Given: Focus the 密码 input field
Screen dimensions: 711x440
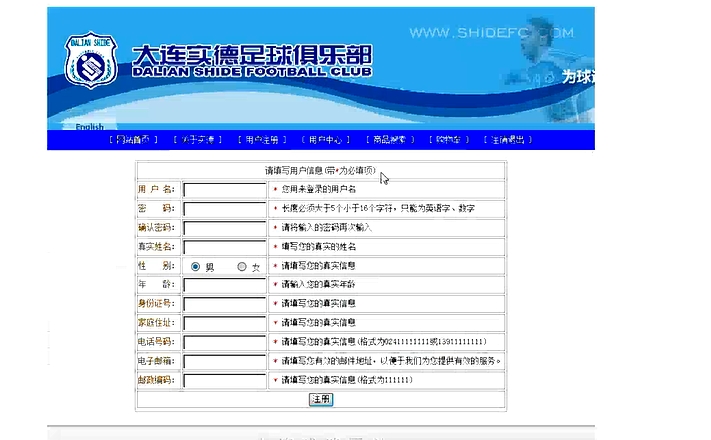Looking at the screenshot, I should pos(224,209).
